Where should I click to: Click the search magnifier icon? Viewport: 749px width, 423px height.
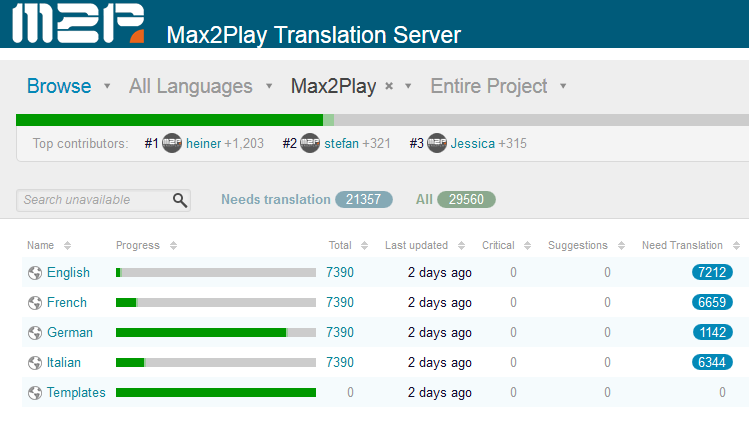180,200
